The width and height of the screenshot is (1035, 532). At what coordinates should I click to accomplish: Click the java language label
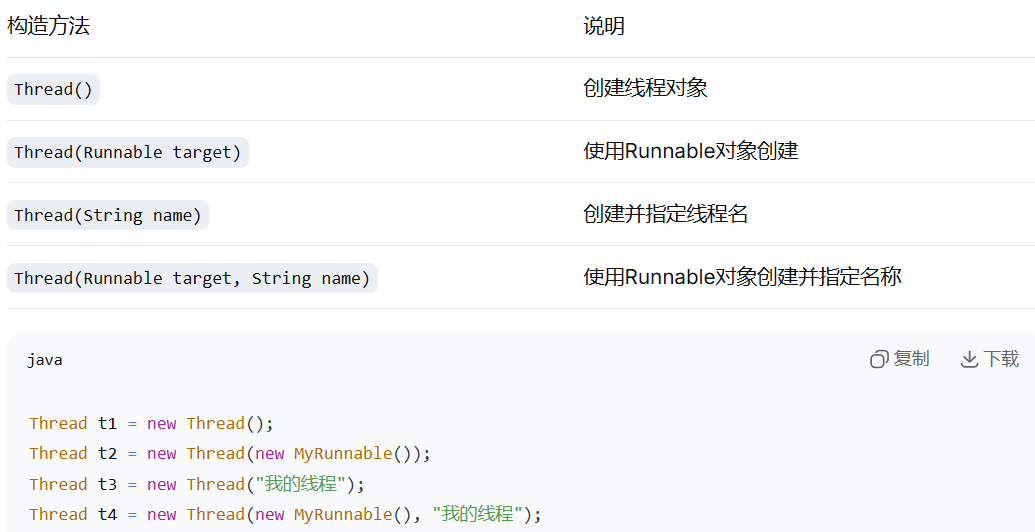45,360
